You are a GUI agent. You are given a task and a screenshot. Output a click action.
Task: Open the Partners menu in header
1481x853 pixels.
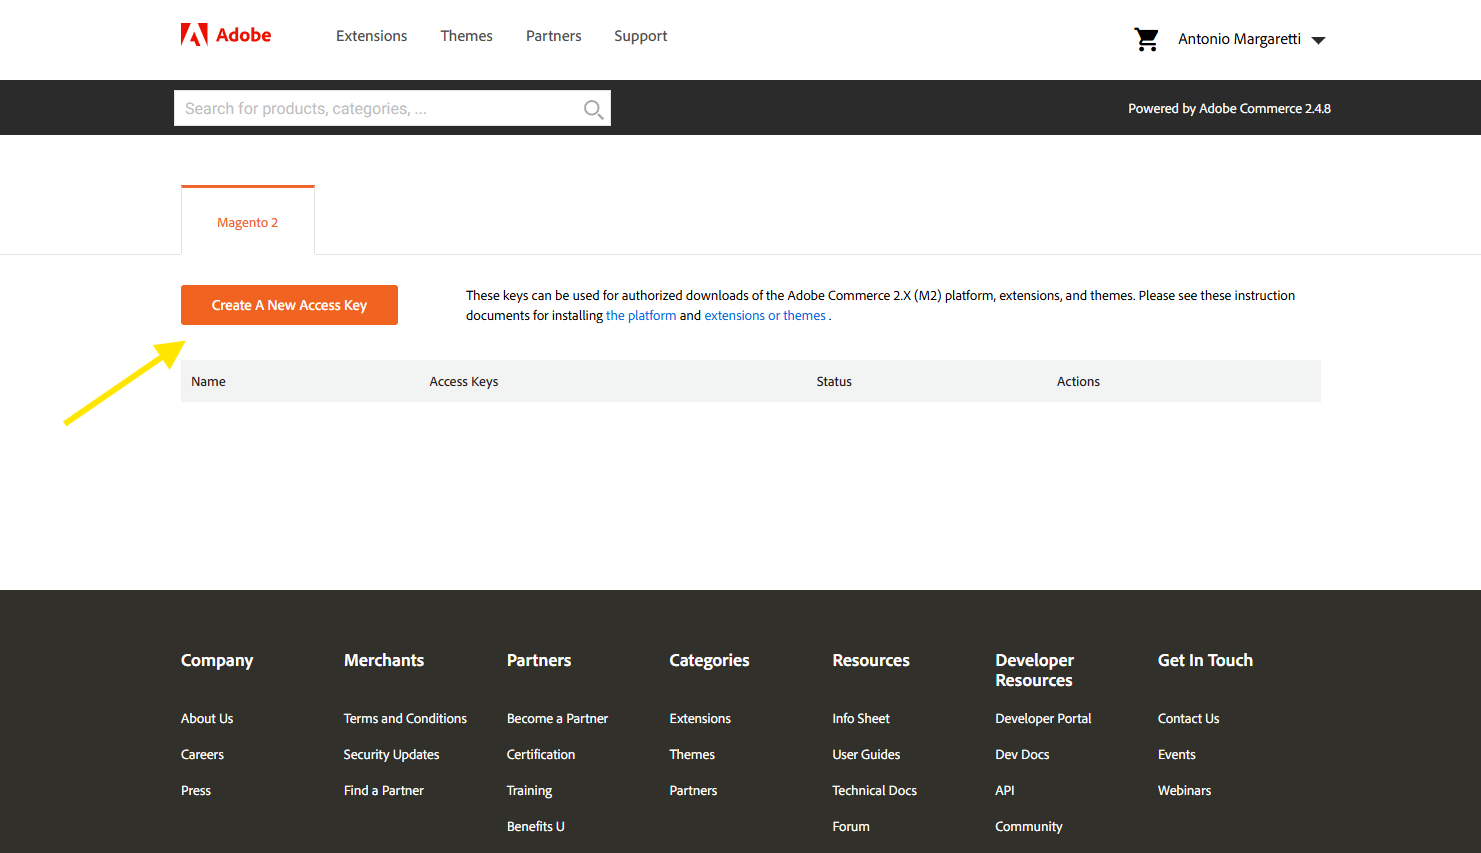[553, 36]
